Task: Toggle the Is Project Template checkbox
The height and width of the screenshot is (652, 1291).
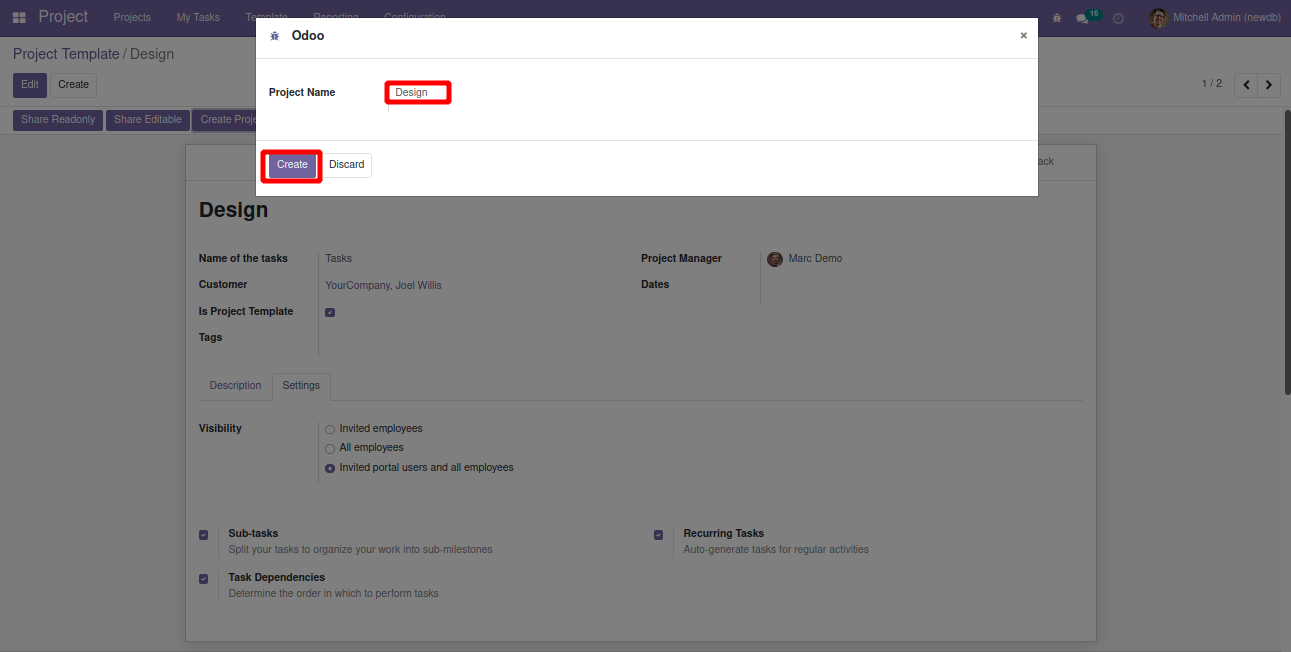Action: [x=330, y=312]
